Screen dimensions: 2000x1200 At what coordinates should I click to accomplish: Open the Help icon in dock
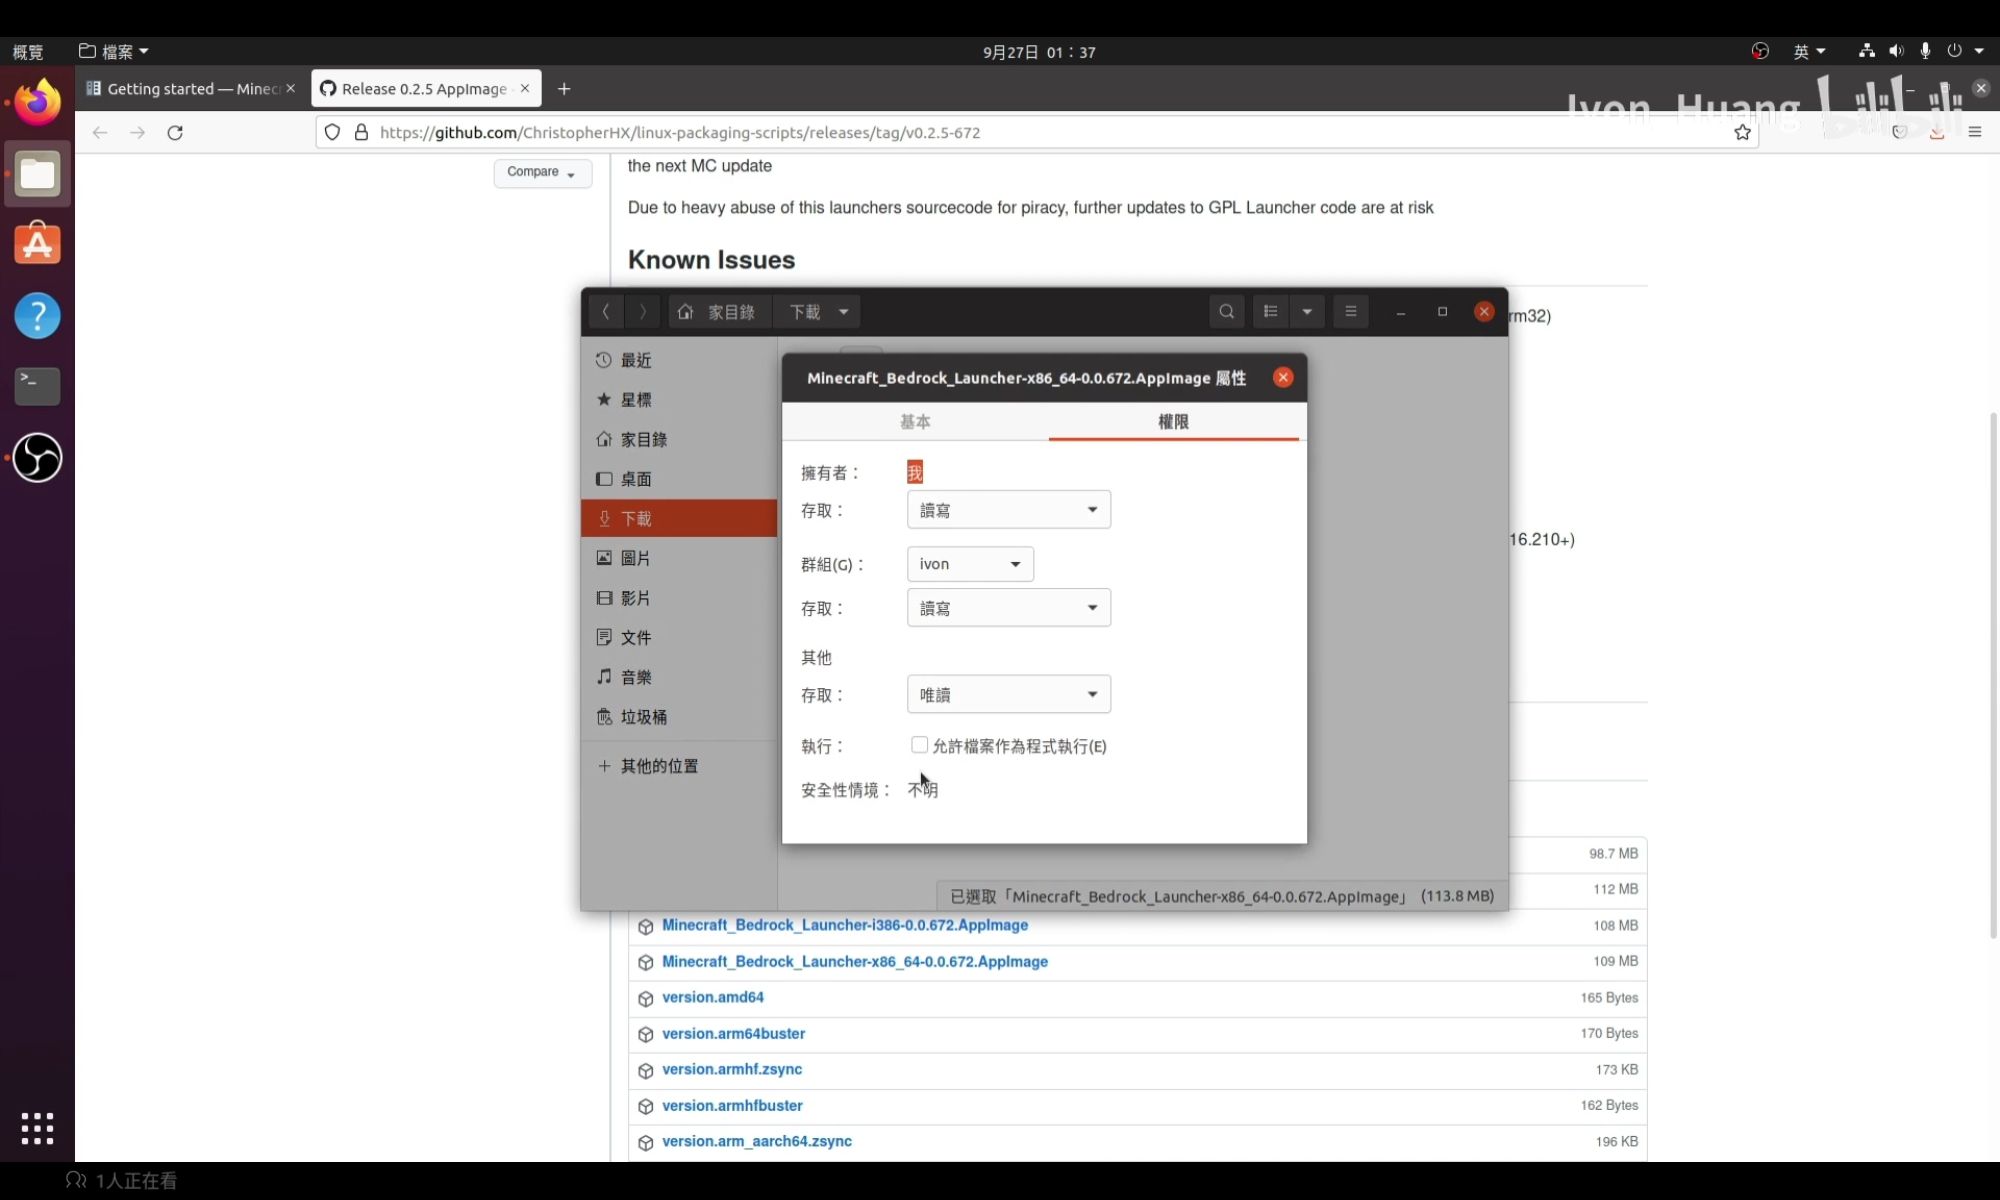pos(37,316)
